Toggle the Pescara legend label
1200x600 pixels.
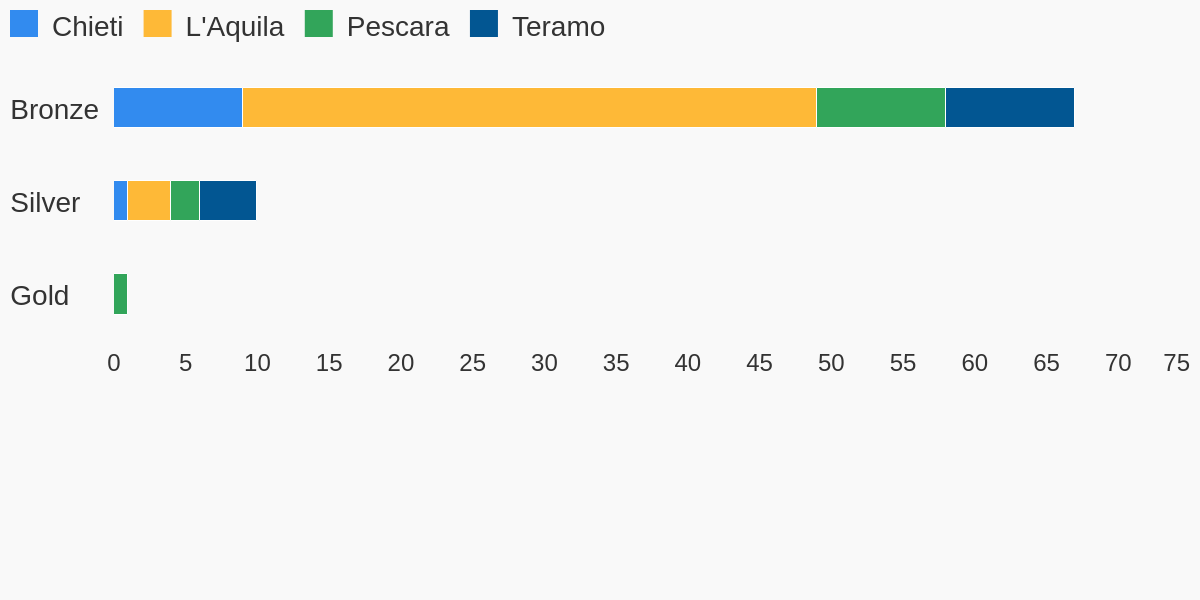[x=398, y=27]
